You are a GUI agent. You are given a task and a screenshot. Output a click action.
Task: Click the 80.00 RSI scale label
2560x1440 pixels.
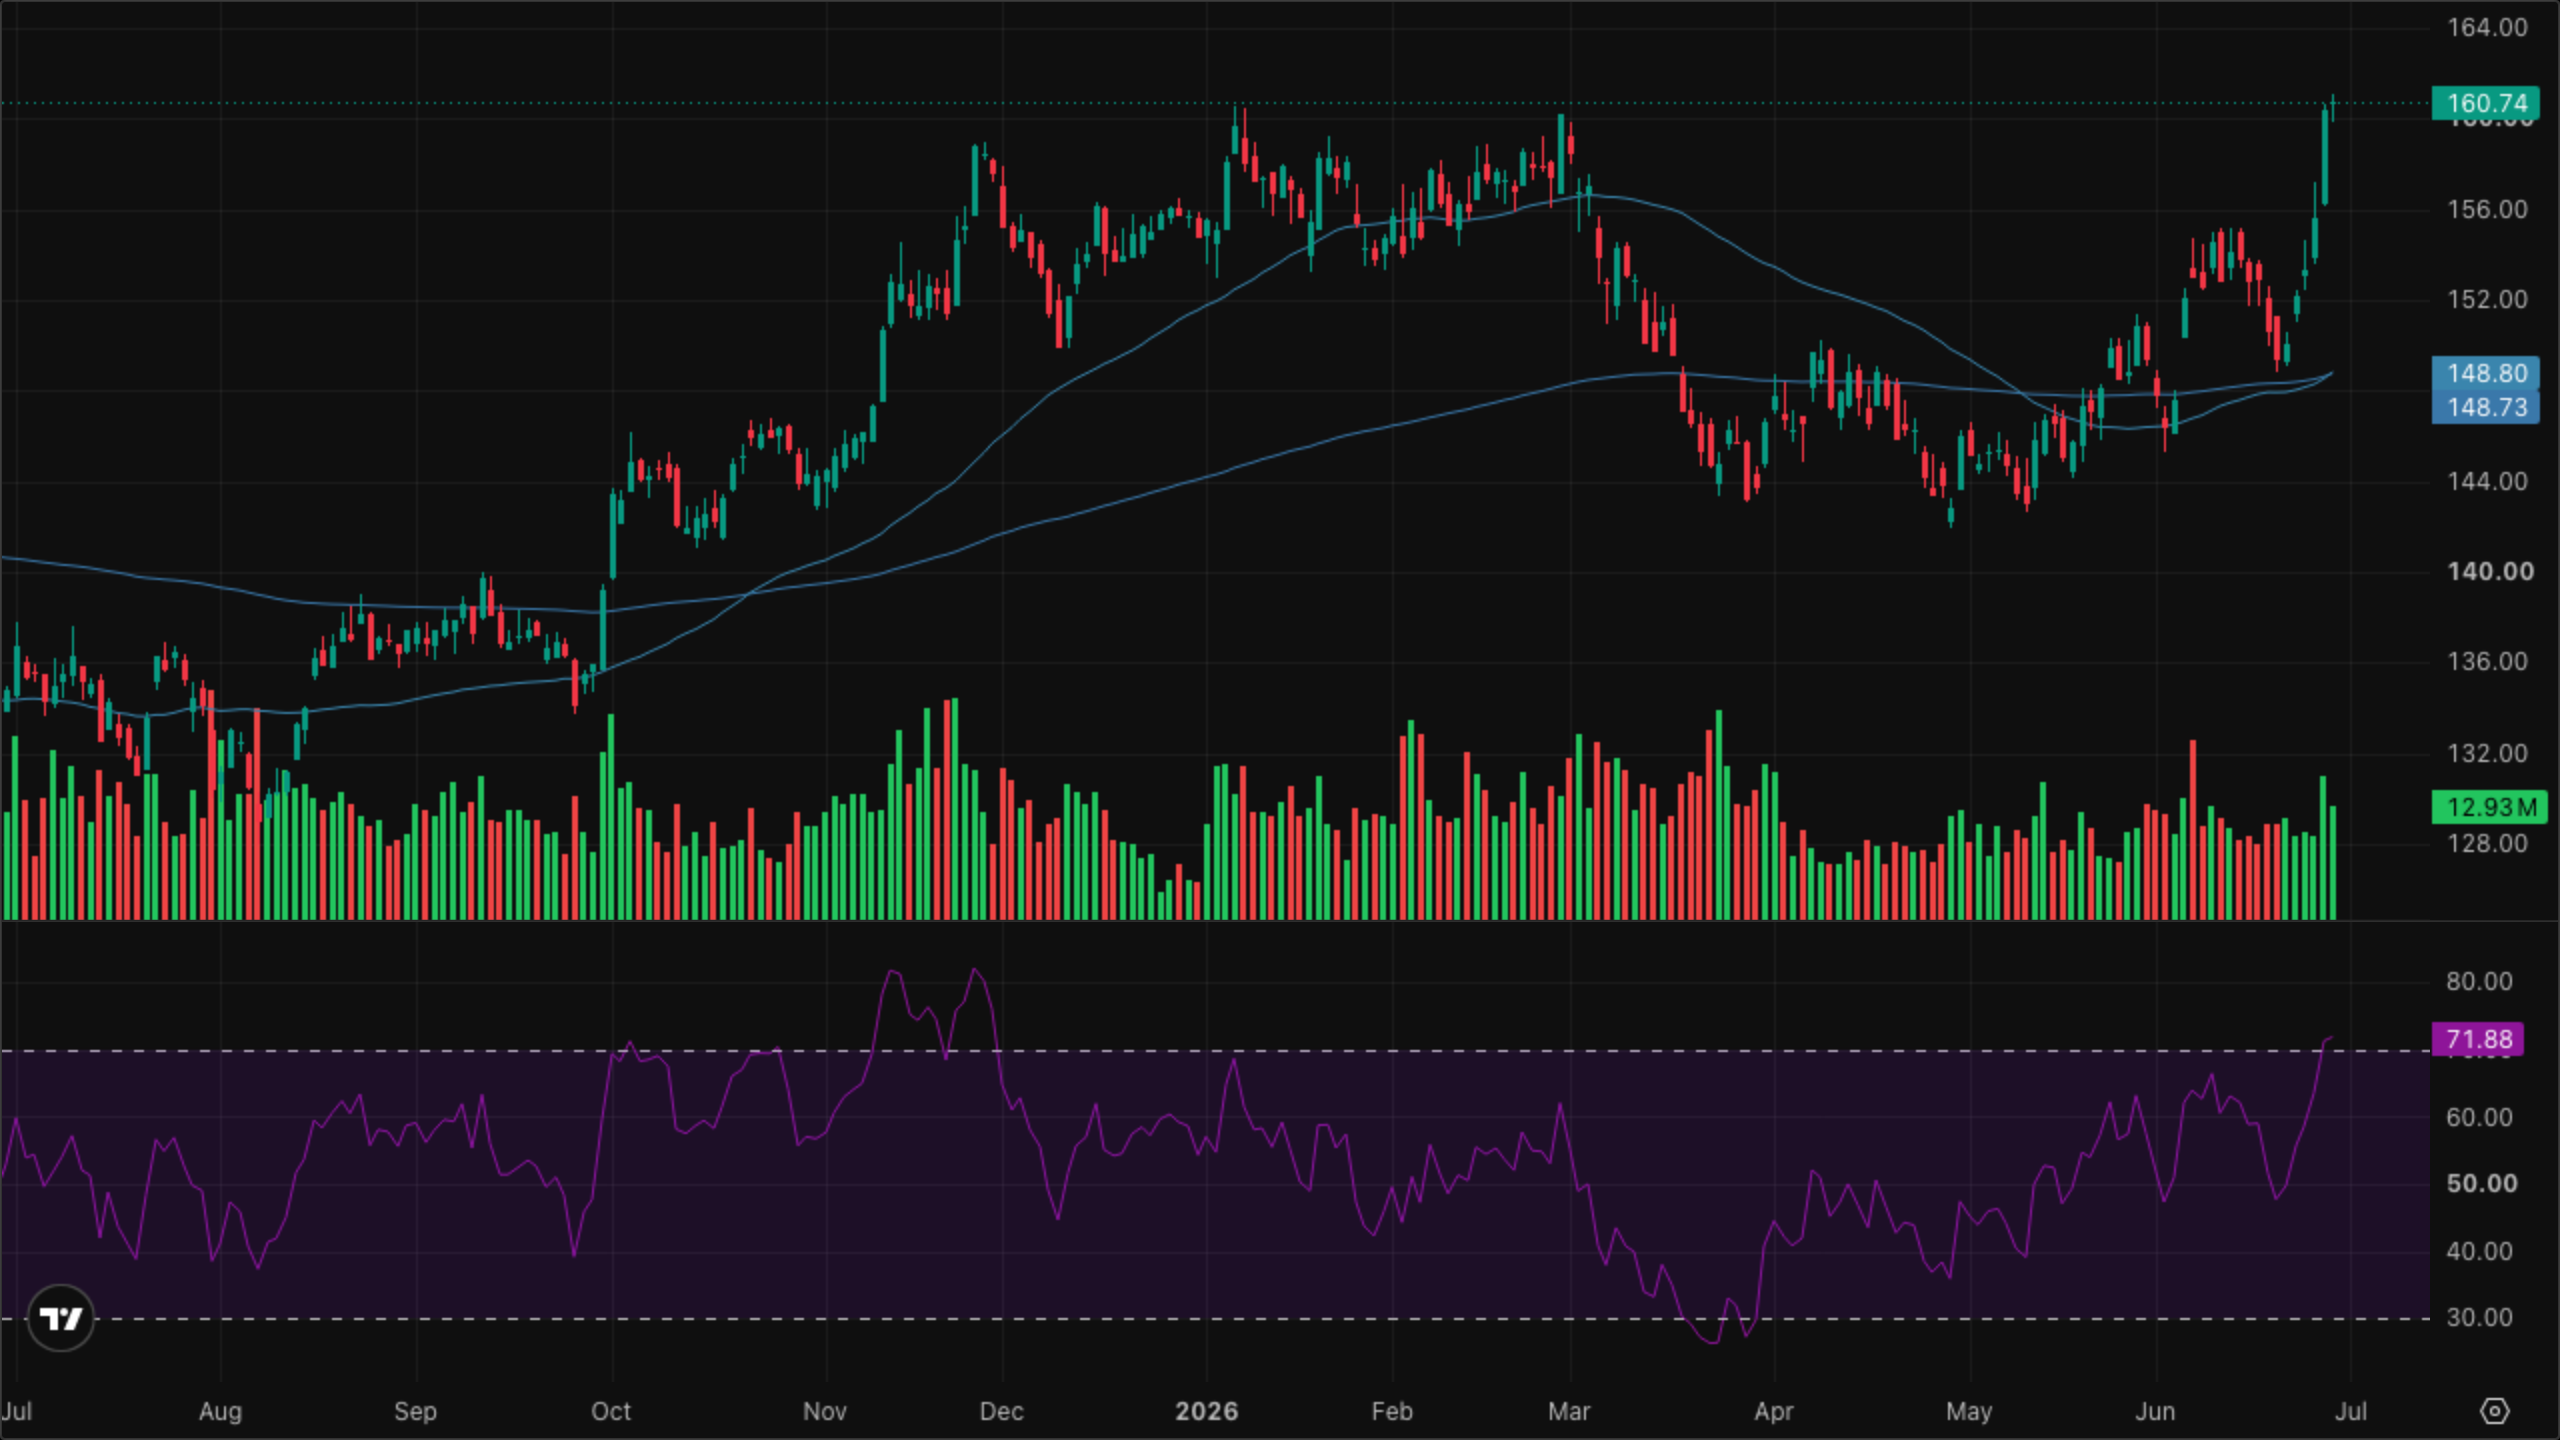(x=2479, y=981)
